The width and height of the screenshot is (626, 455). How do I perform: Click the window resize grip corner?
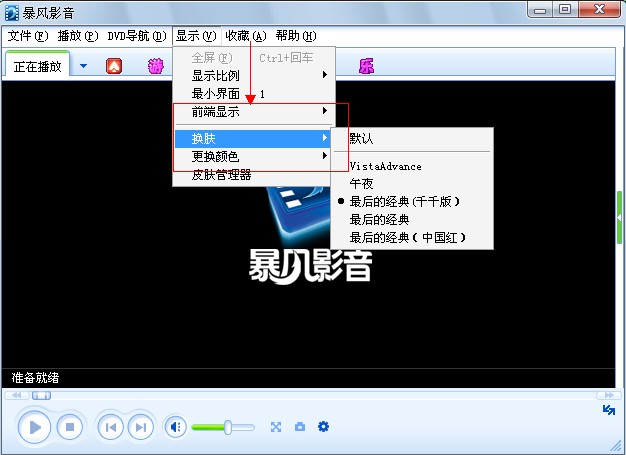(616, 445)
